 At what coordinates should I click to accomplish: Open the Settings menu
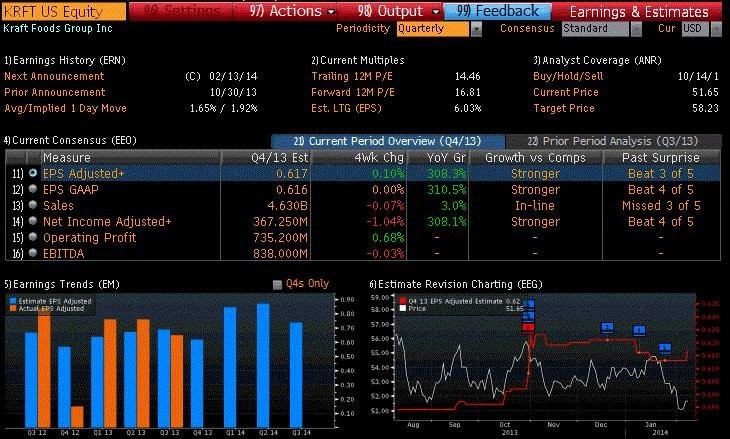click(x=182, y=11)
